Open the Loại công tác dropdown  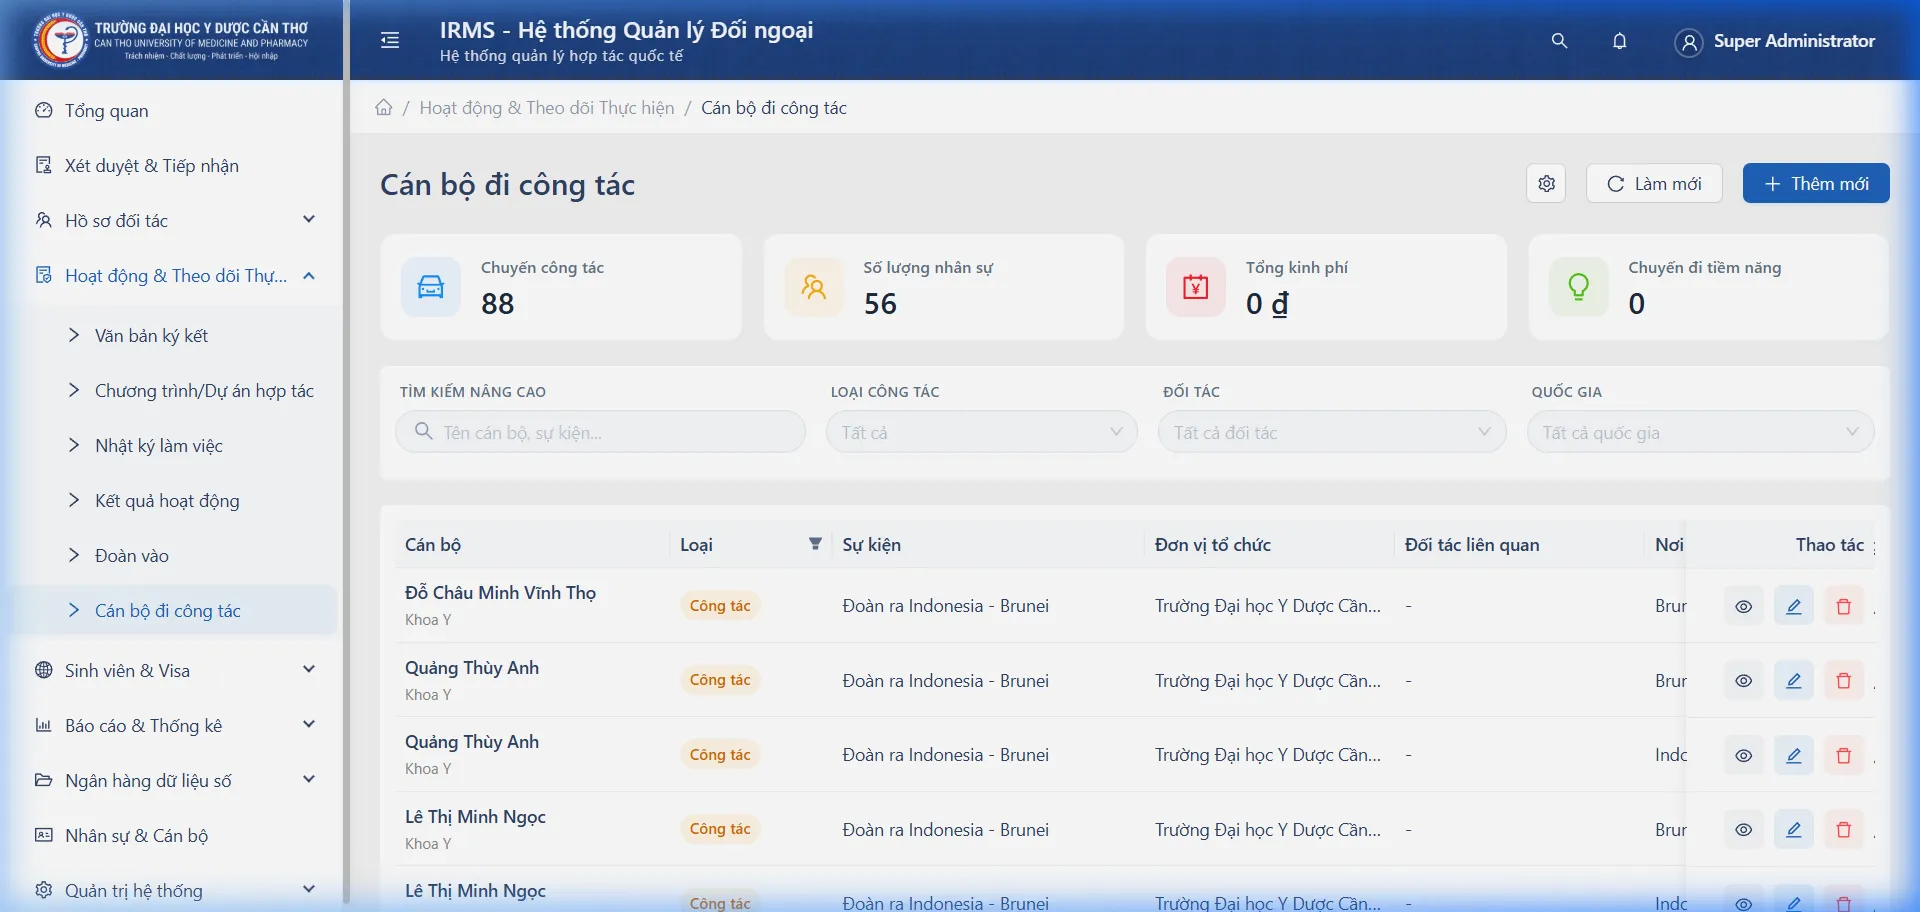[x=981, y=432]
